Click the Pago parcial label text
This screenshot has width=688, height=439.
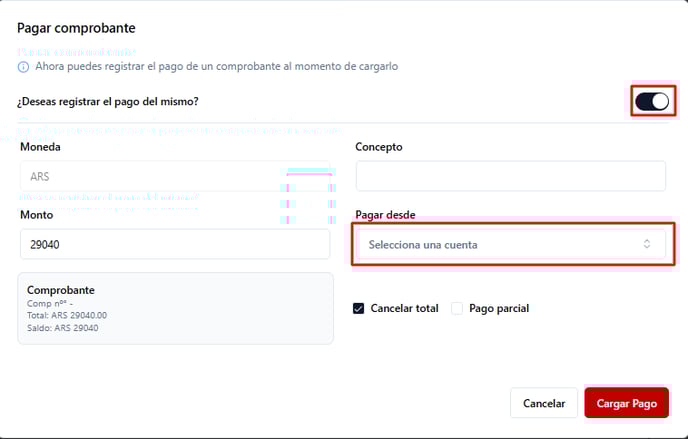pyautogui.click(x=498, y=308)
